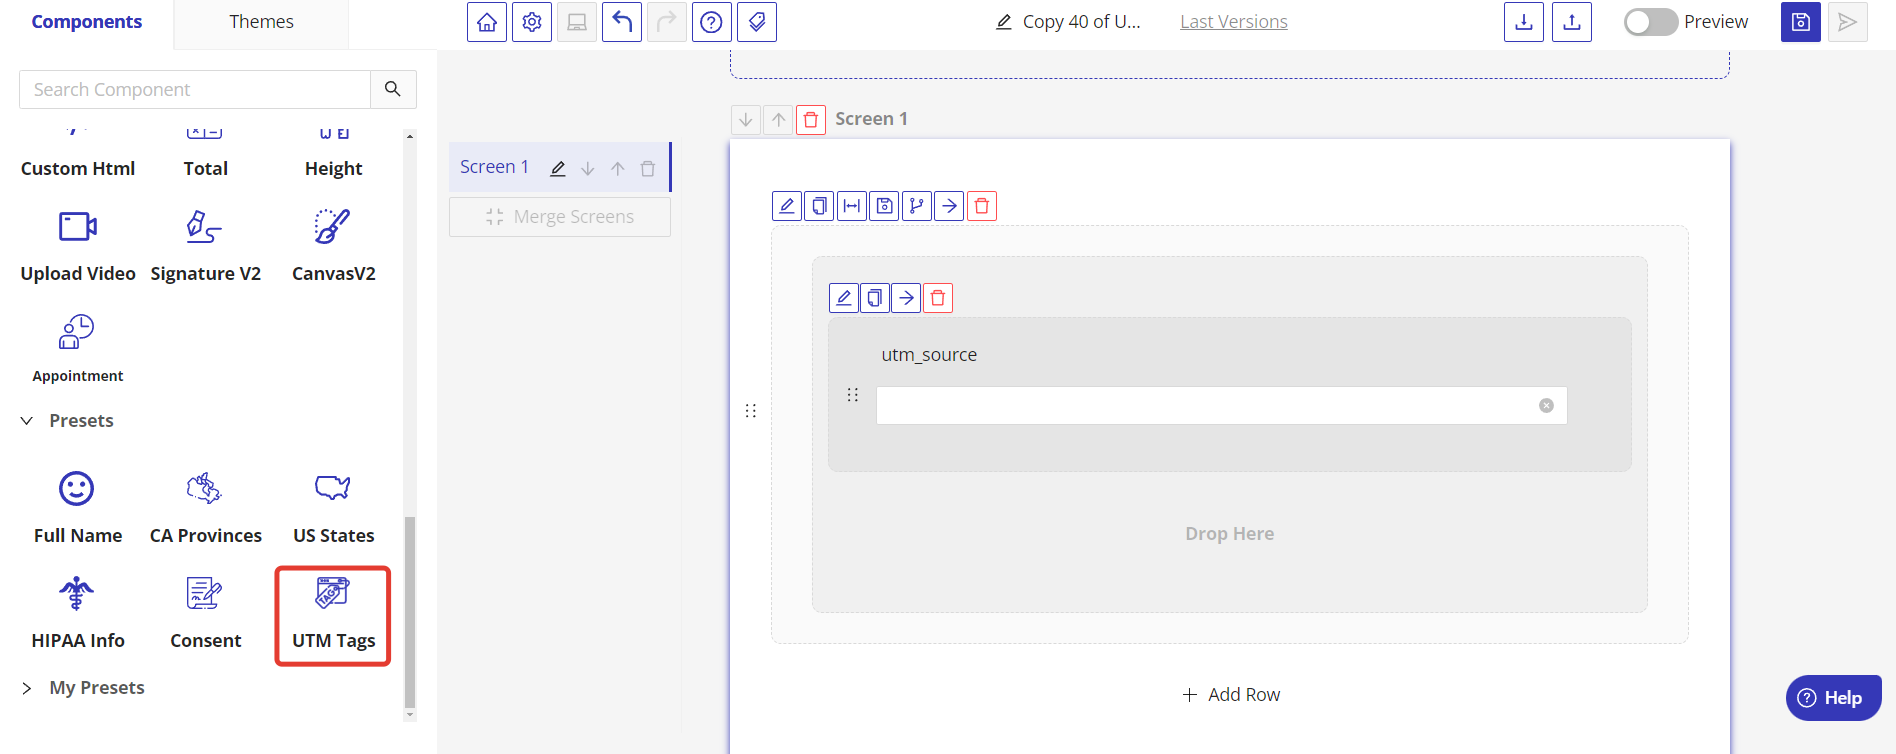Toggle the Preview switch

tap(1650, 22)
